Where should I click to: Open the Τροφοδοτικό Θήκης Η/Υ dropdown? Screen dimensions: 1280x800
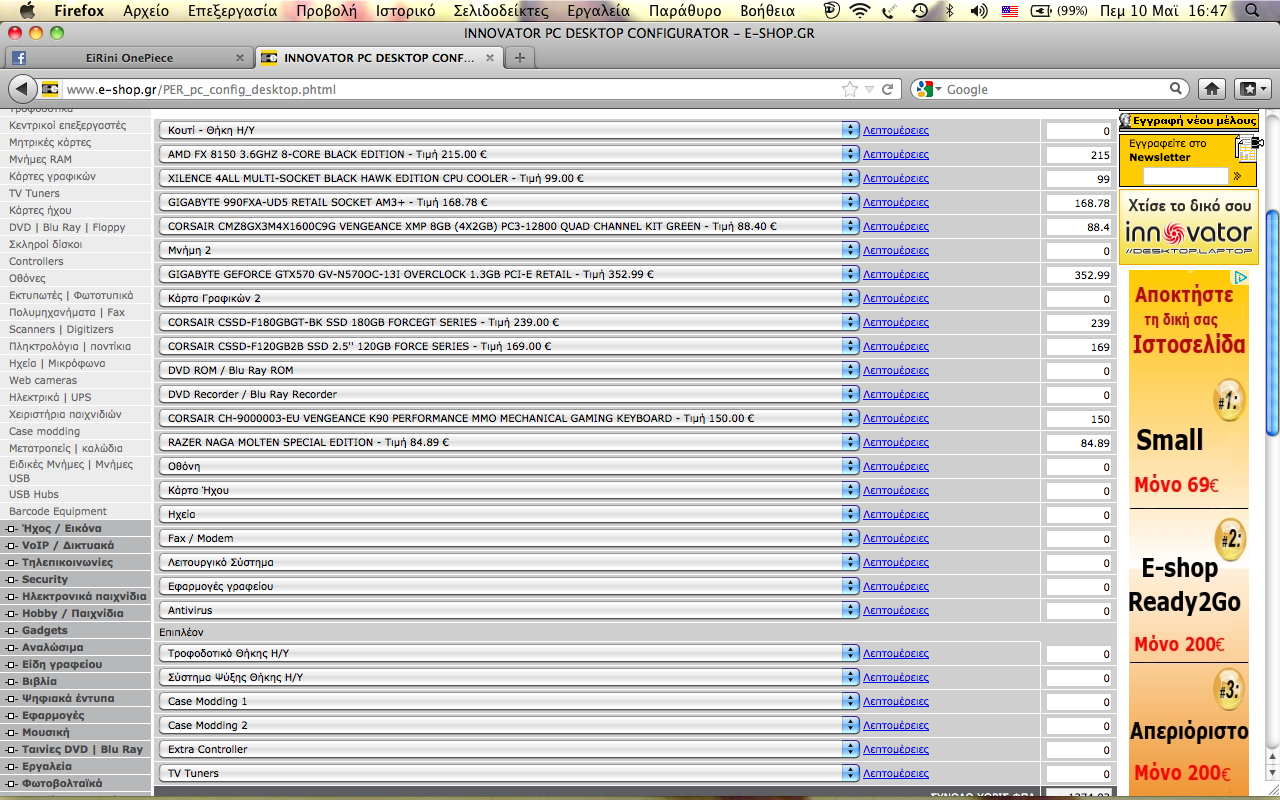coord(508,653)
